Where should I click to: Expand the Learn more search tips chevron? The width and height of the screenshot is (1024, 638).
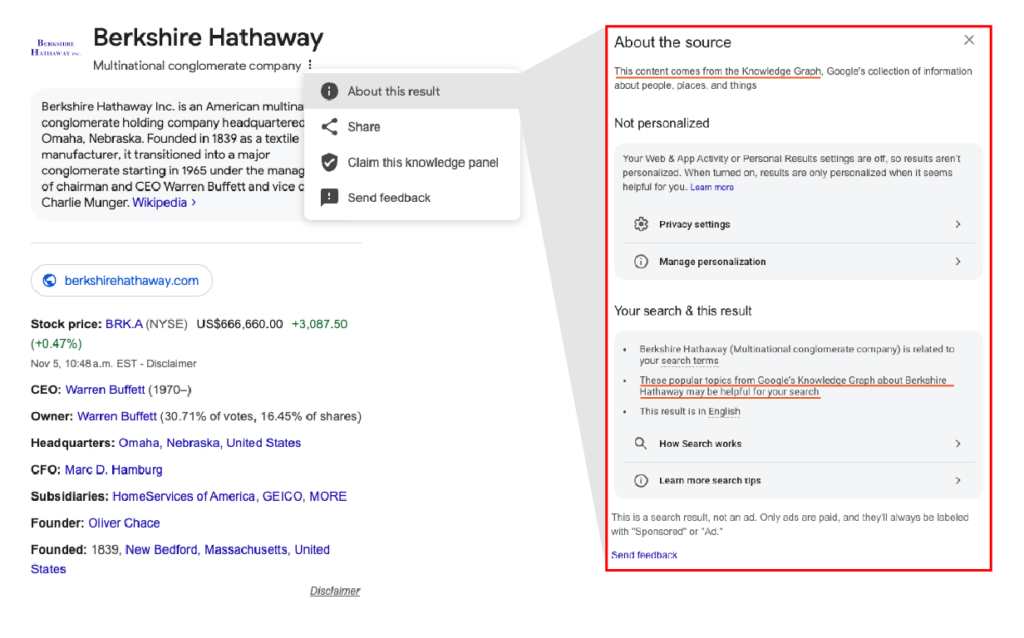(x=958, y=481)
